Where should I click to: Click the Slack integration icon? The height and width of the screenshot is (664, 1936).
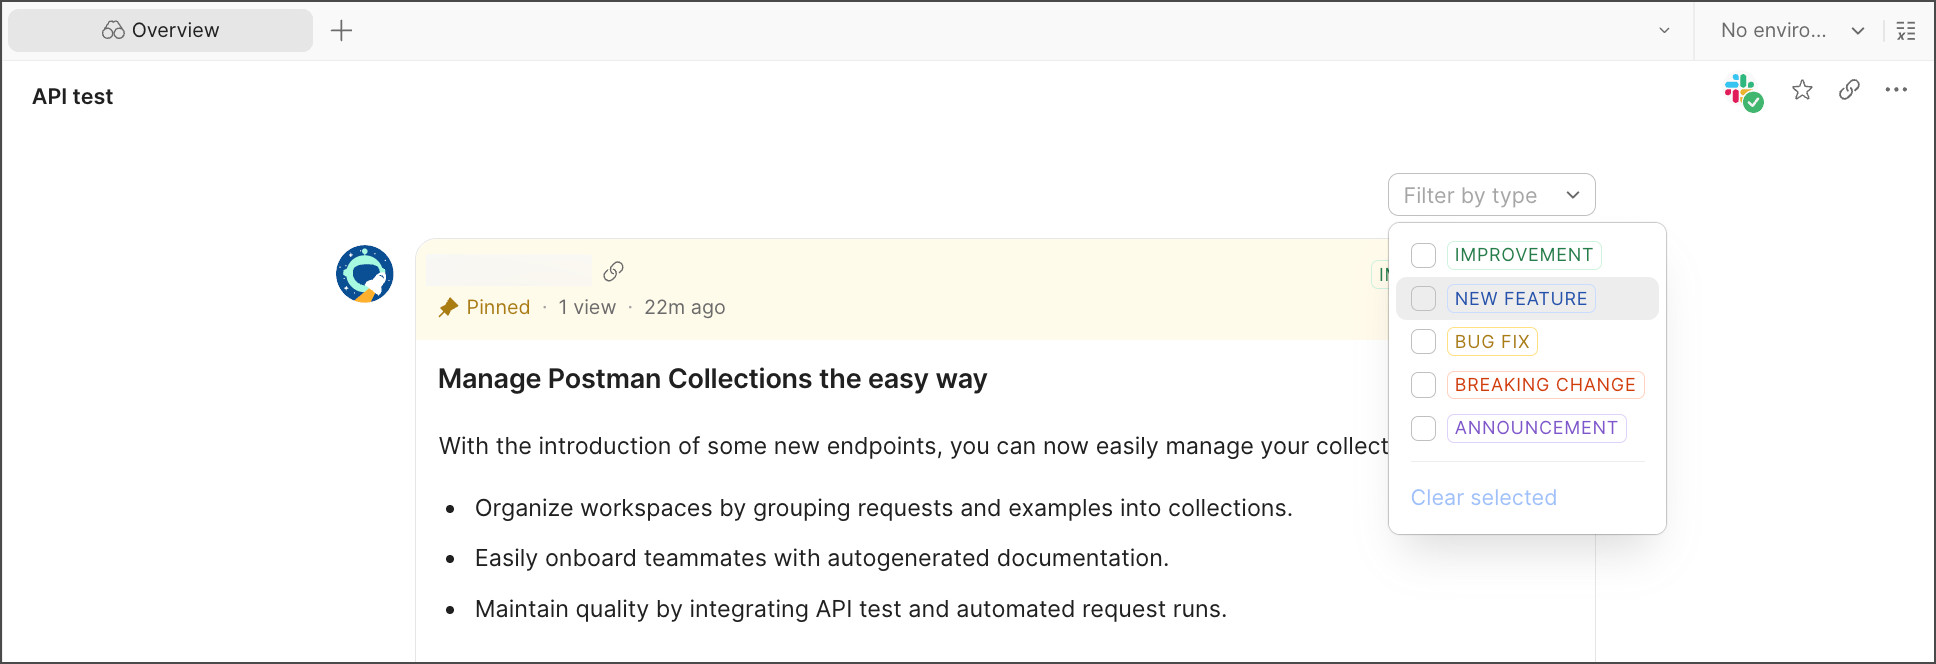tap(1742, 91)
